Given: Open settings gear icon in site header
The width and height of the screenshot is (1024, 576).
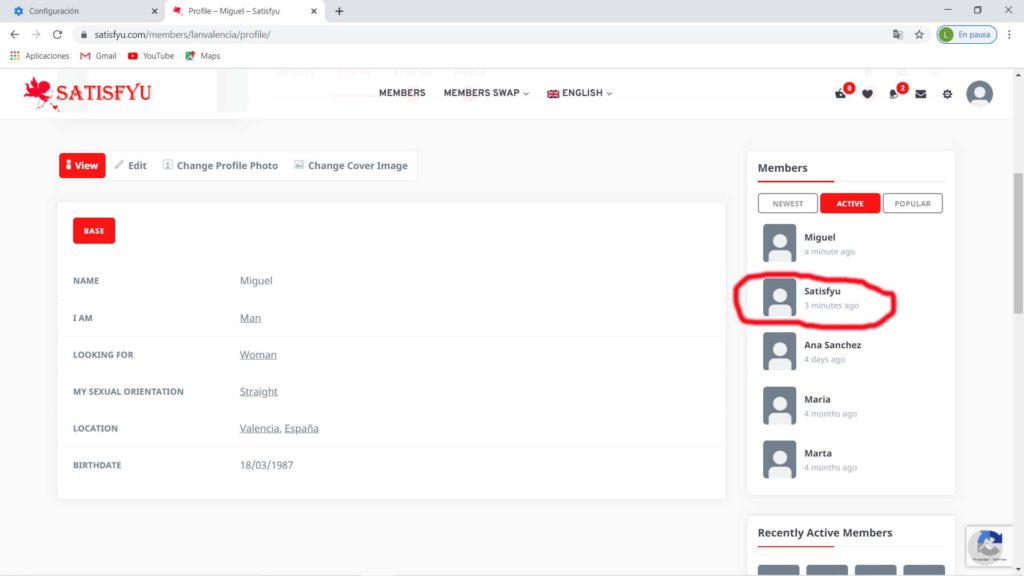Looking at the screenshot, I should (947, 94).
